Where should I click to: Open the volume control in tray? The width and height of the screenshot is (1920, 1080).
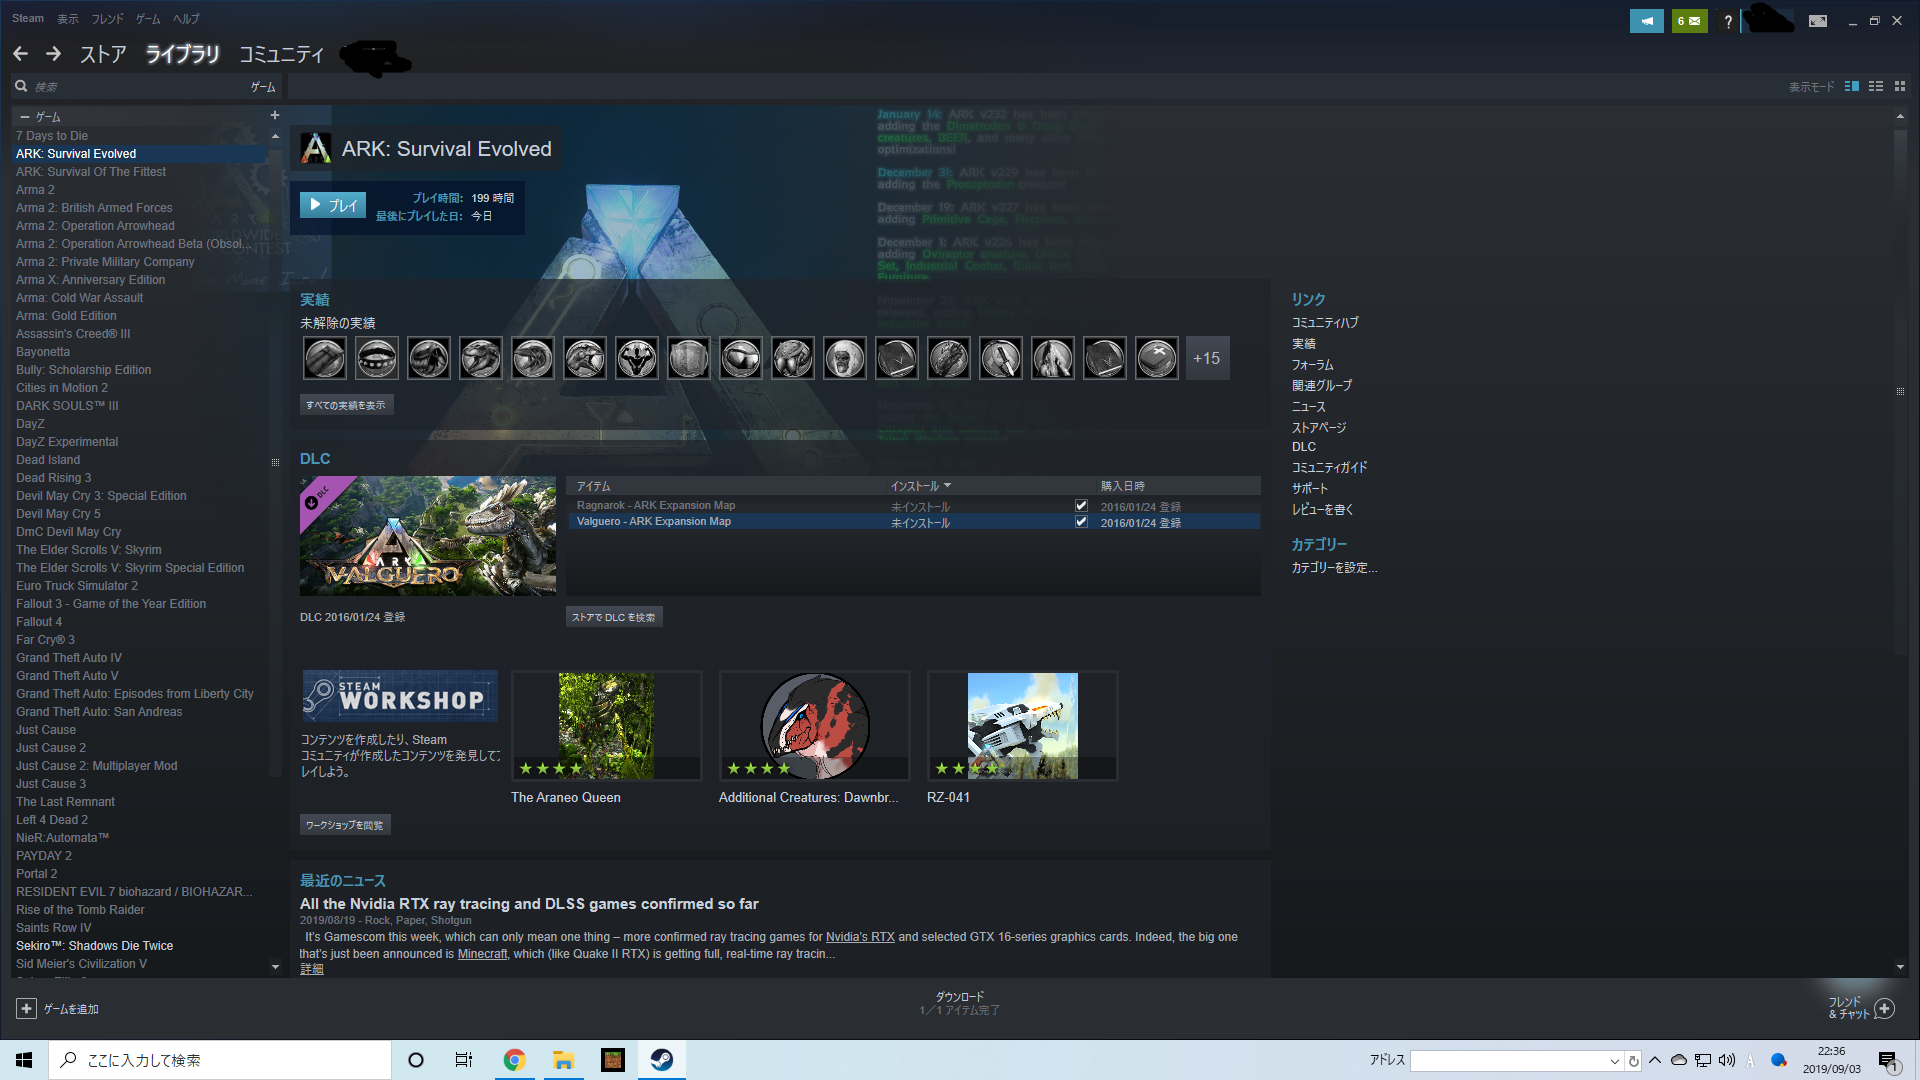(x=1727, y=1060)
